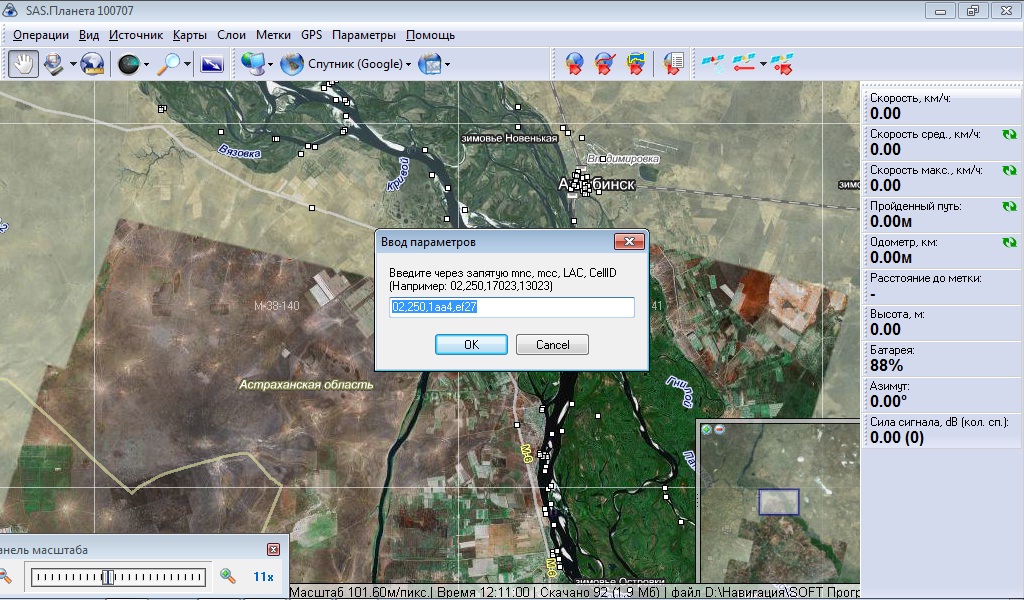The width and height of the screenshot is (1024, 600).
Task: Click the ruler distance measurement globe icon
Action: 92,64
